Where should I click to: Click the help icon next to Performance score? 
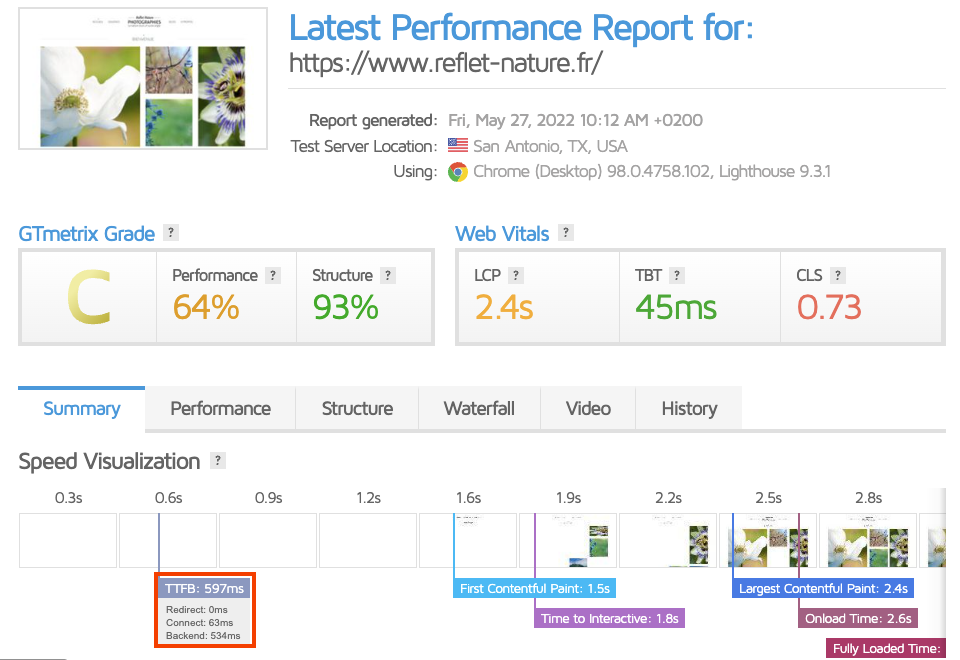[273, 276]
